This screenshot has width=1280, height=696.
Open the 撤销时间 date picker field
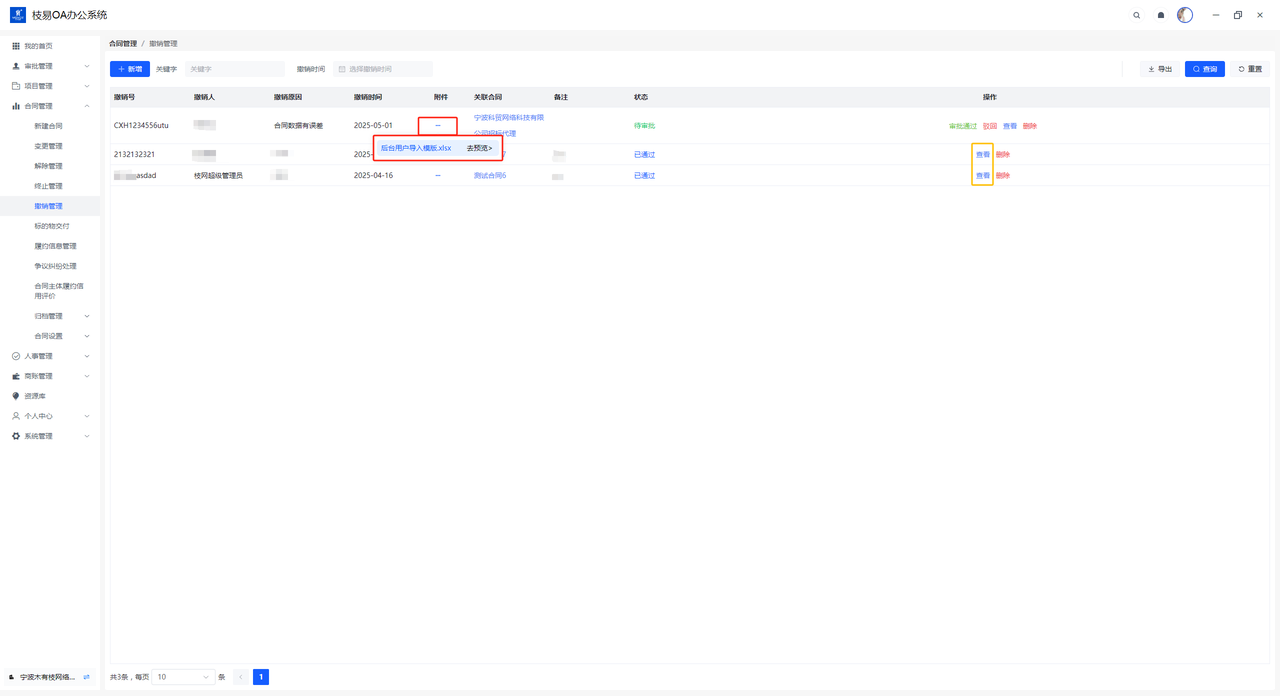[x=383, y=69]
